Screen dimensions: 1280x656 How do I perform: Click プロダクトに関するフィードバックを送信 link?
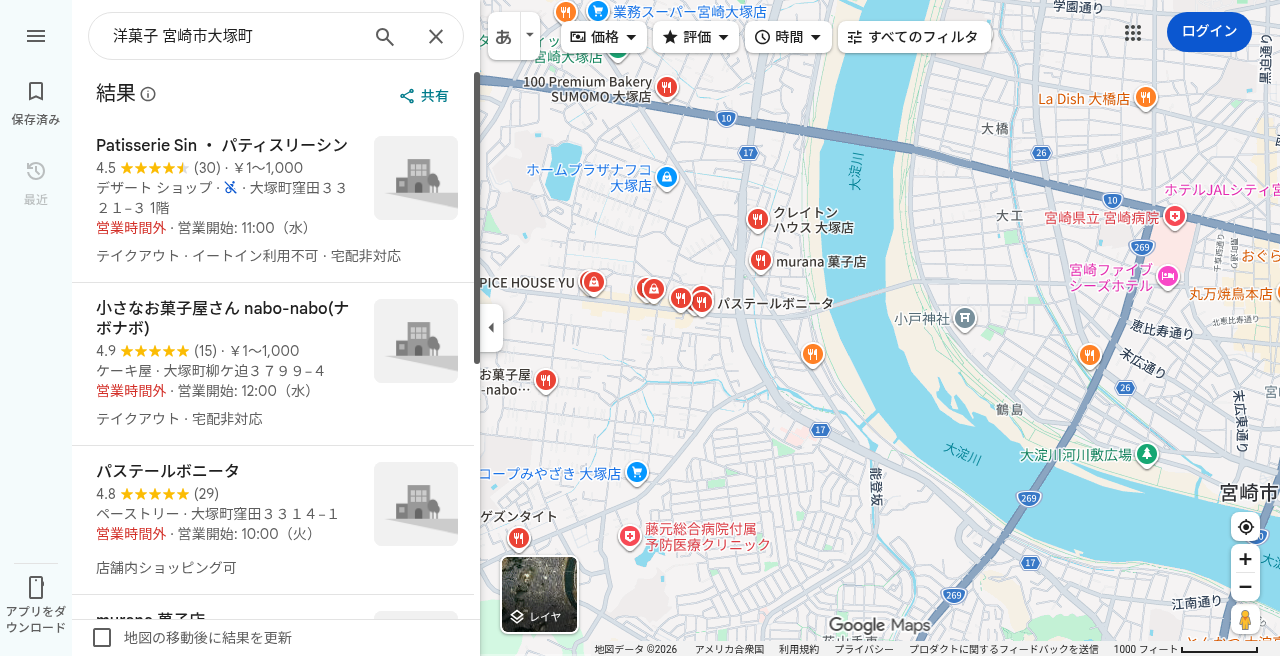[1004, 649]
